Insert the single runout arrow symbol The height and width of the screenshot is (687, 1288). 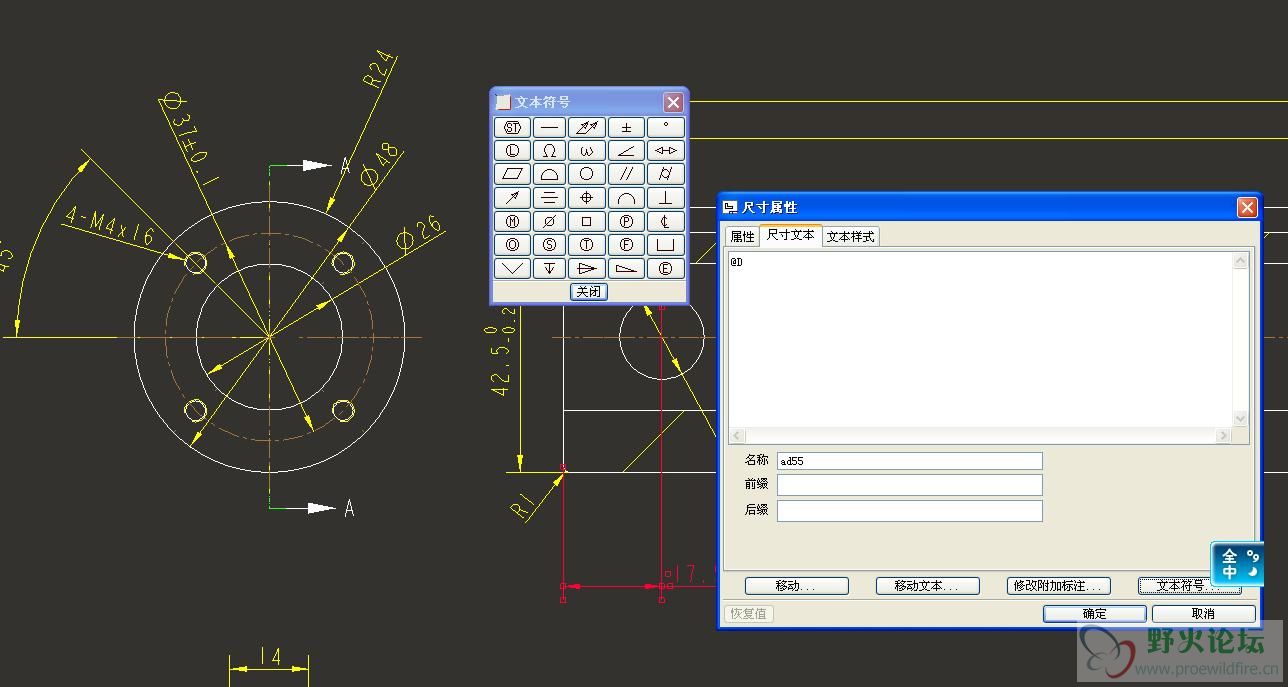512,197
